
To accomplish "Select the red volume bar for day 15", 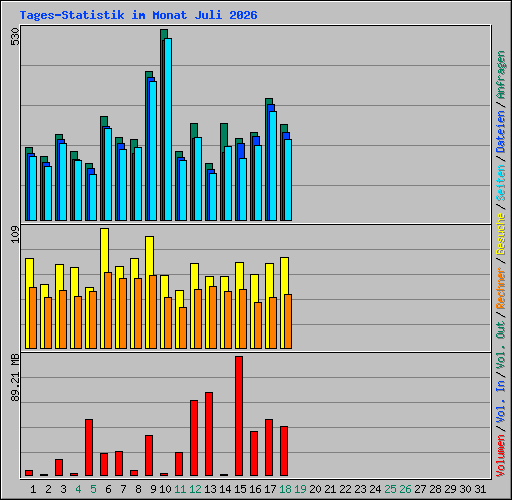I will (x=239, y=416).
